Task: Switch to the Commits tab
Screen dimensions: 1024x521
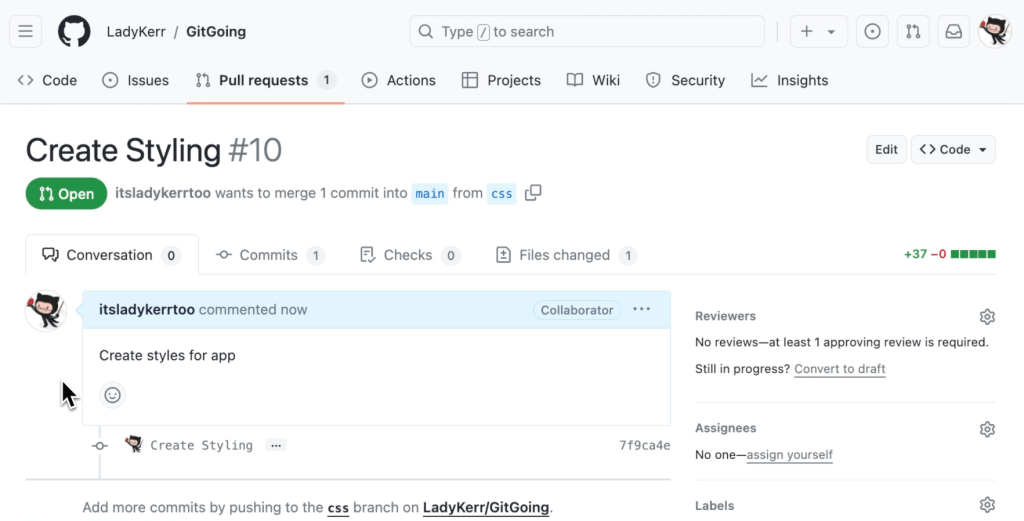Action: (269, 255)
